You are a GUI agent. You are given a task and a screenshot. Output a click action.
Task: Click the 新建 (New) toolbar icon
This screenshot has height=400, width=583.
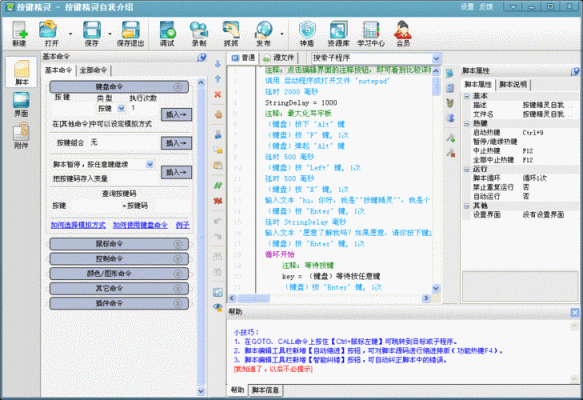coord(19,33)
